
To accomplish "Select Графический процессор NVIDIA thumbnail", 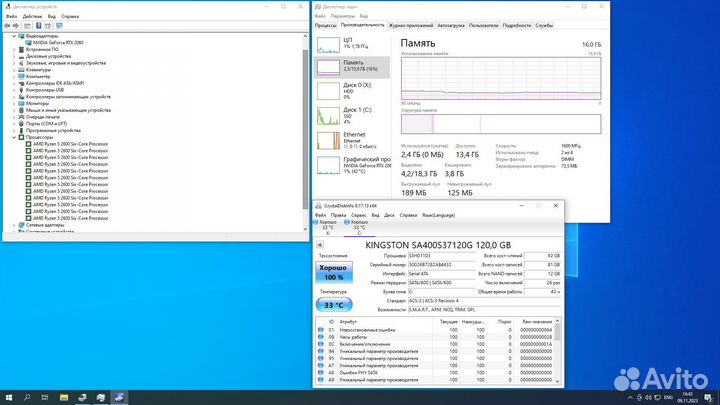I will coord(328,165).
